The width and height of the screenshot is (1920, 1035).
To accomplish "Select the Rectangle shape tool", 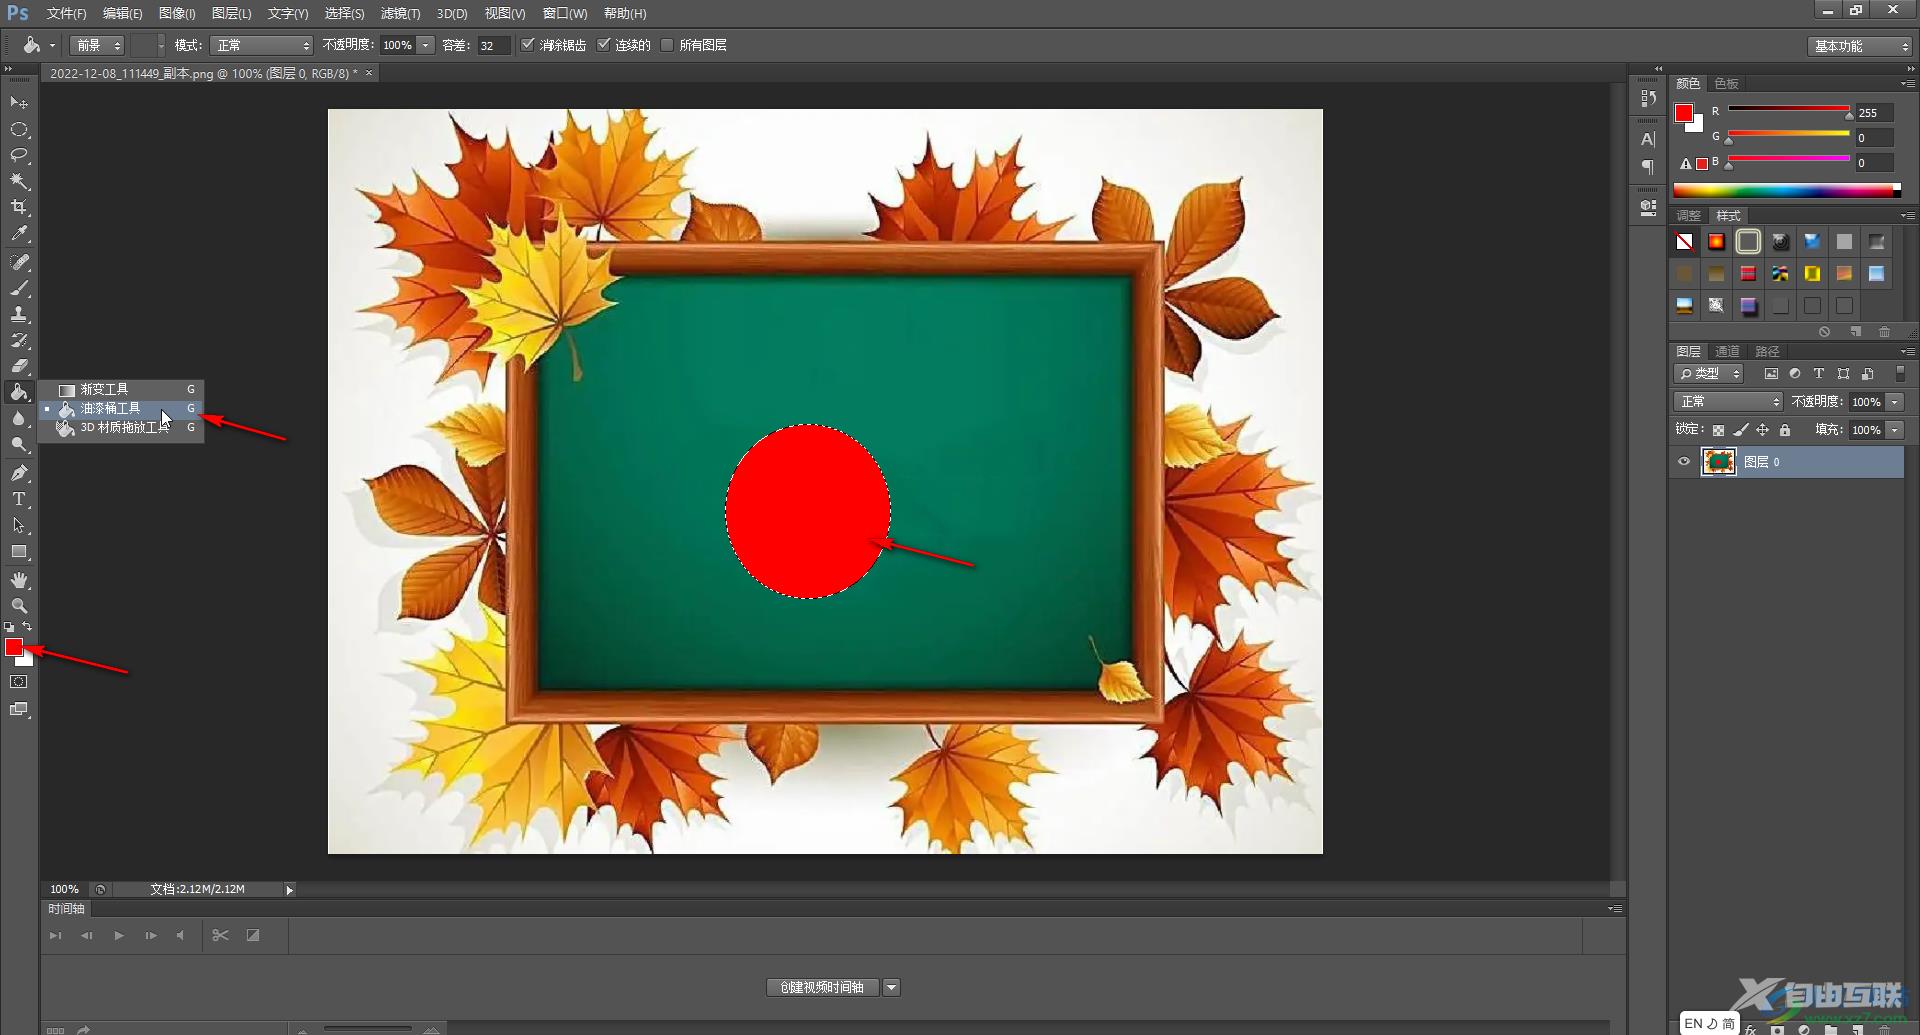I will [x=19, y=552].
